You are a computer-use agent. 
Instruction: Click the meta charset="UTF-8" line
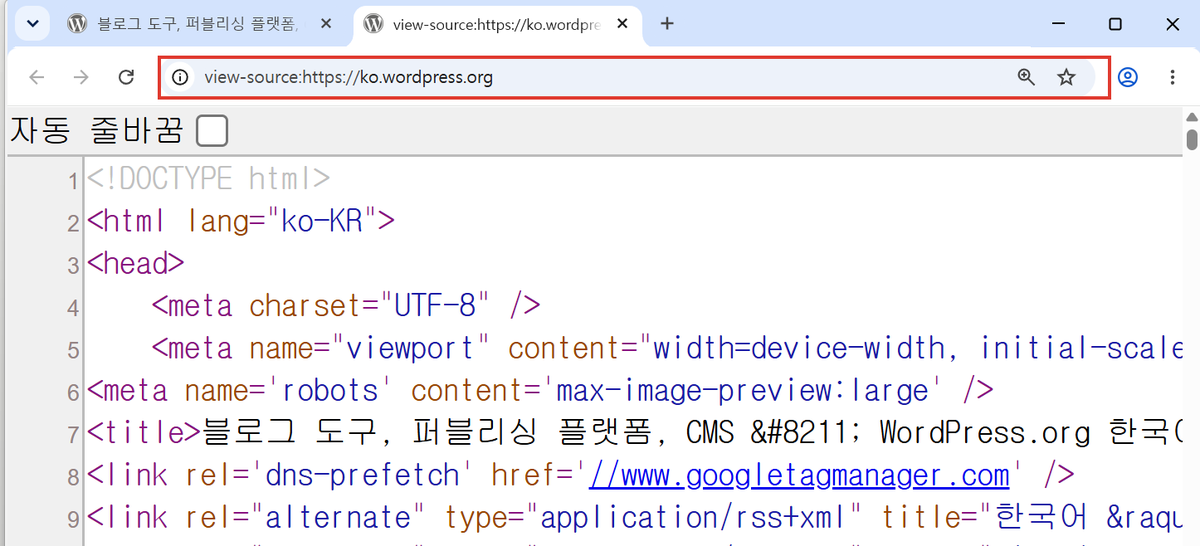(x=346, y=306)
